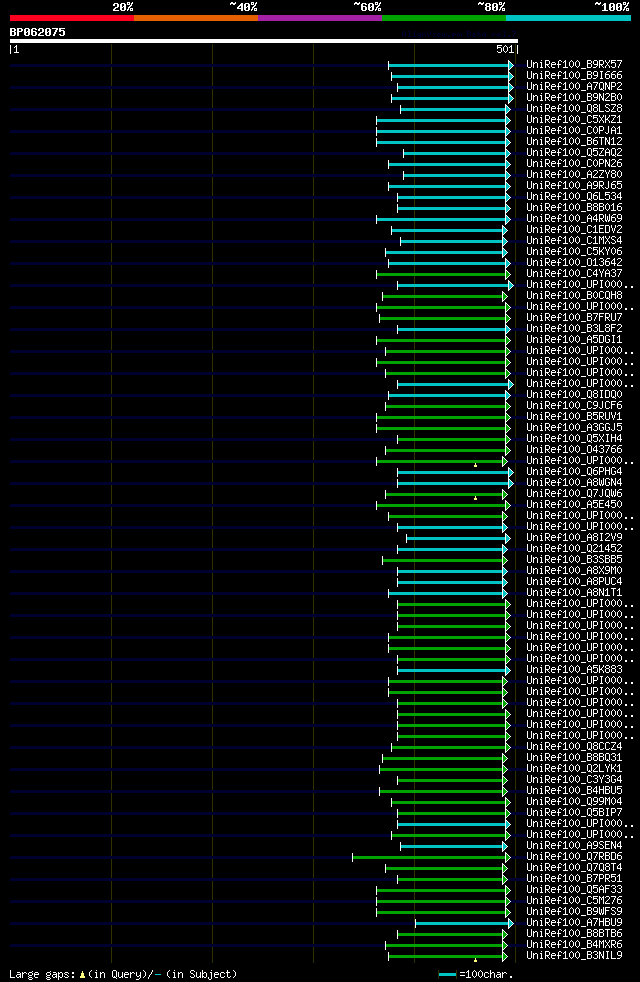Select the UniRef100_B8B016 label
This screenshot has width=640, height=982.
coord(574,207)
